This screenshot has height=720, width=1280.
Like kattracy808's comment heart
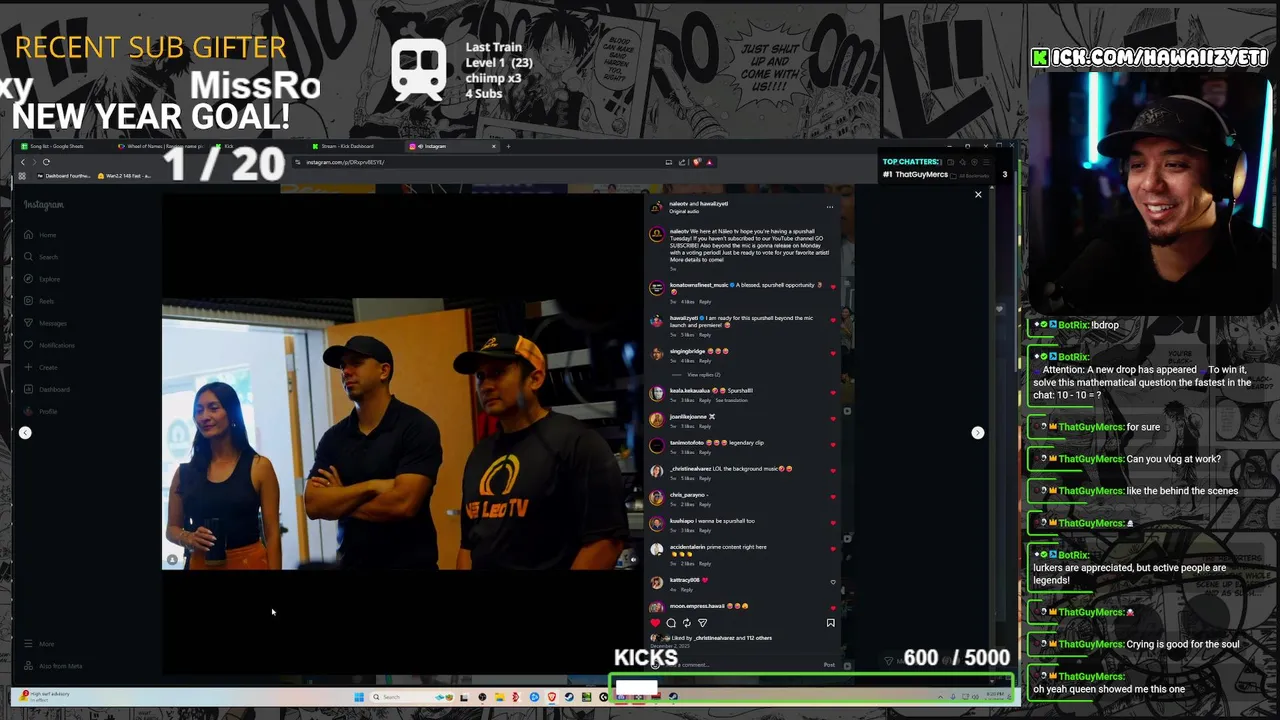pyautogui.click(x=833, y=581)
